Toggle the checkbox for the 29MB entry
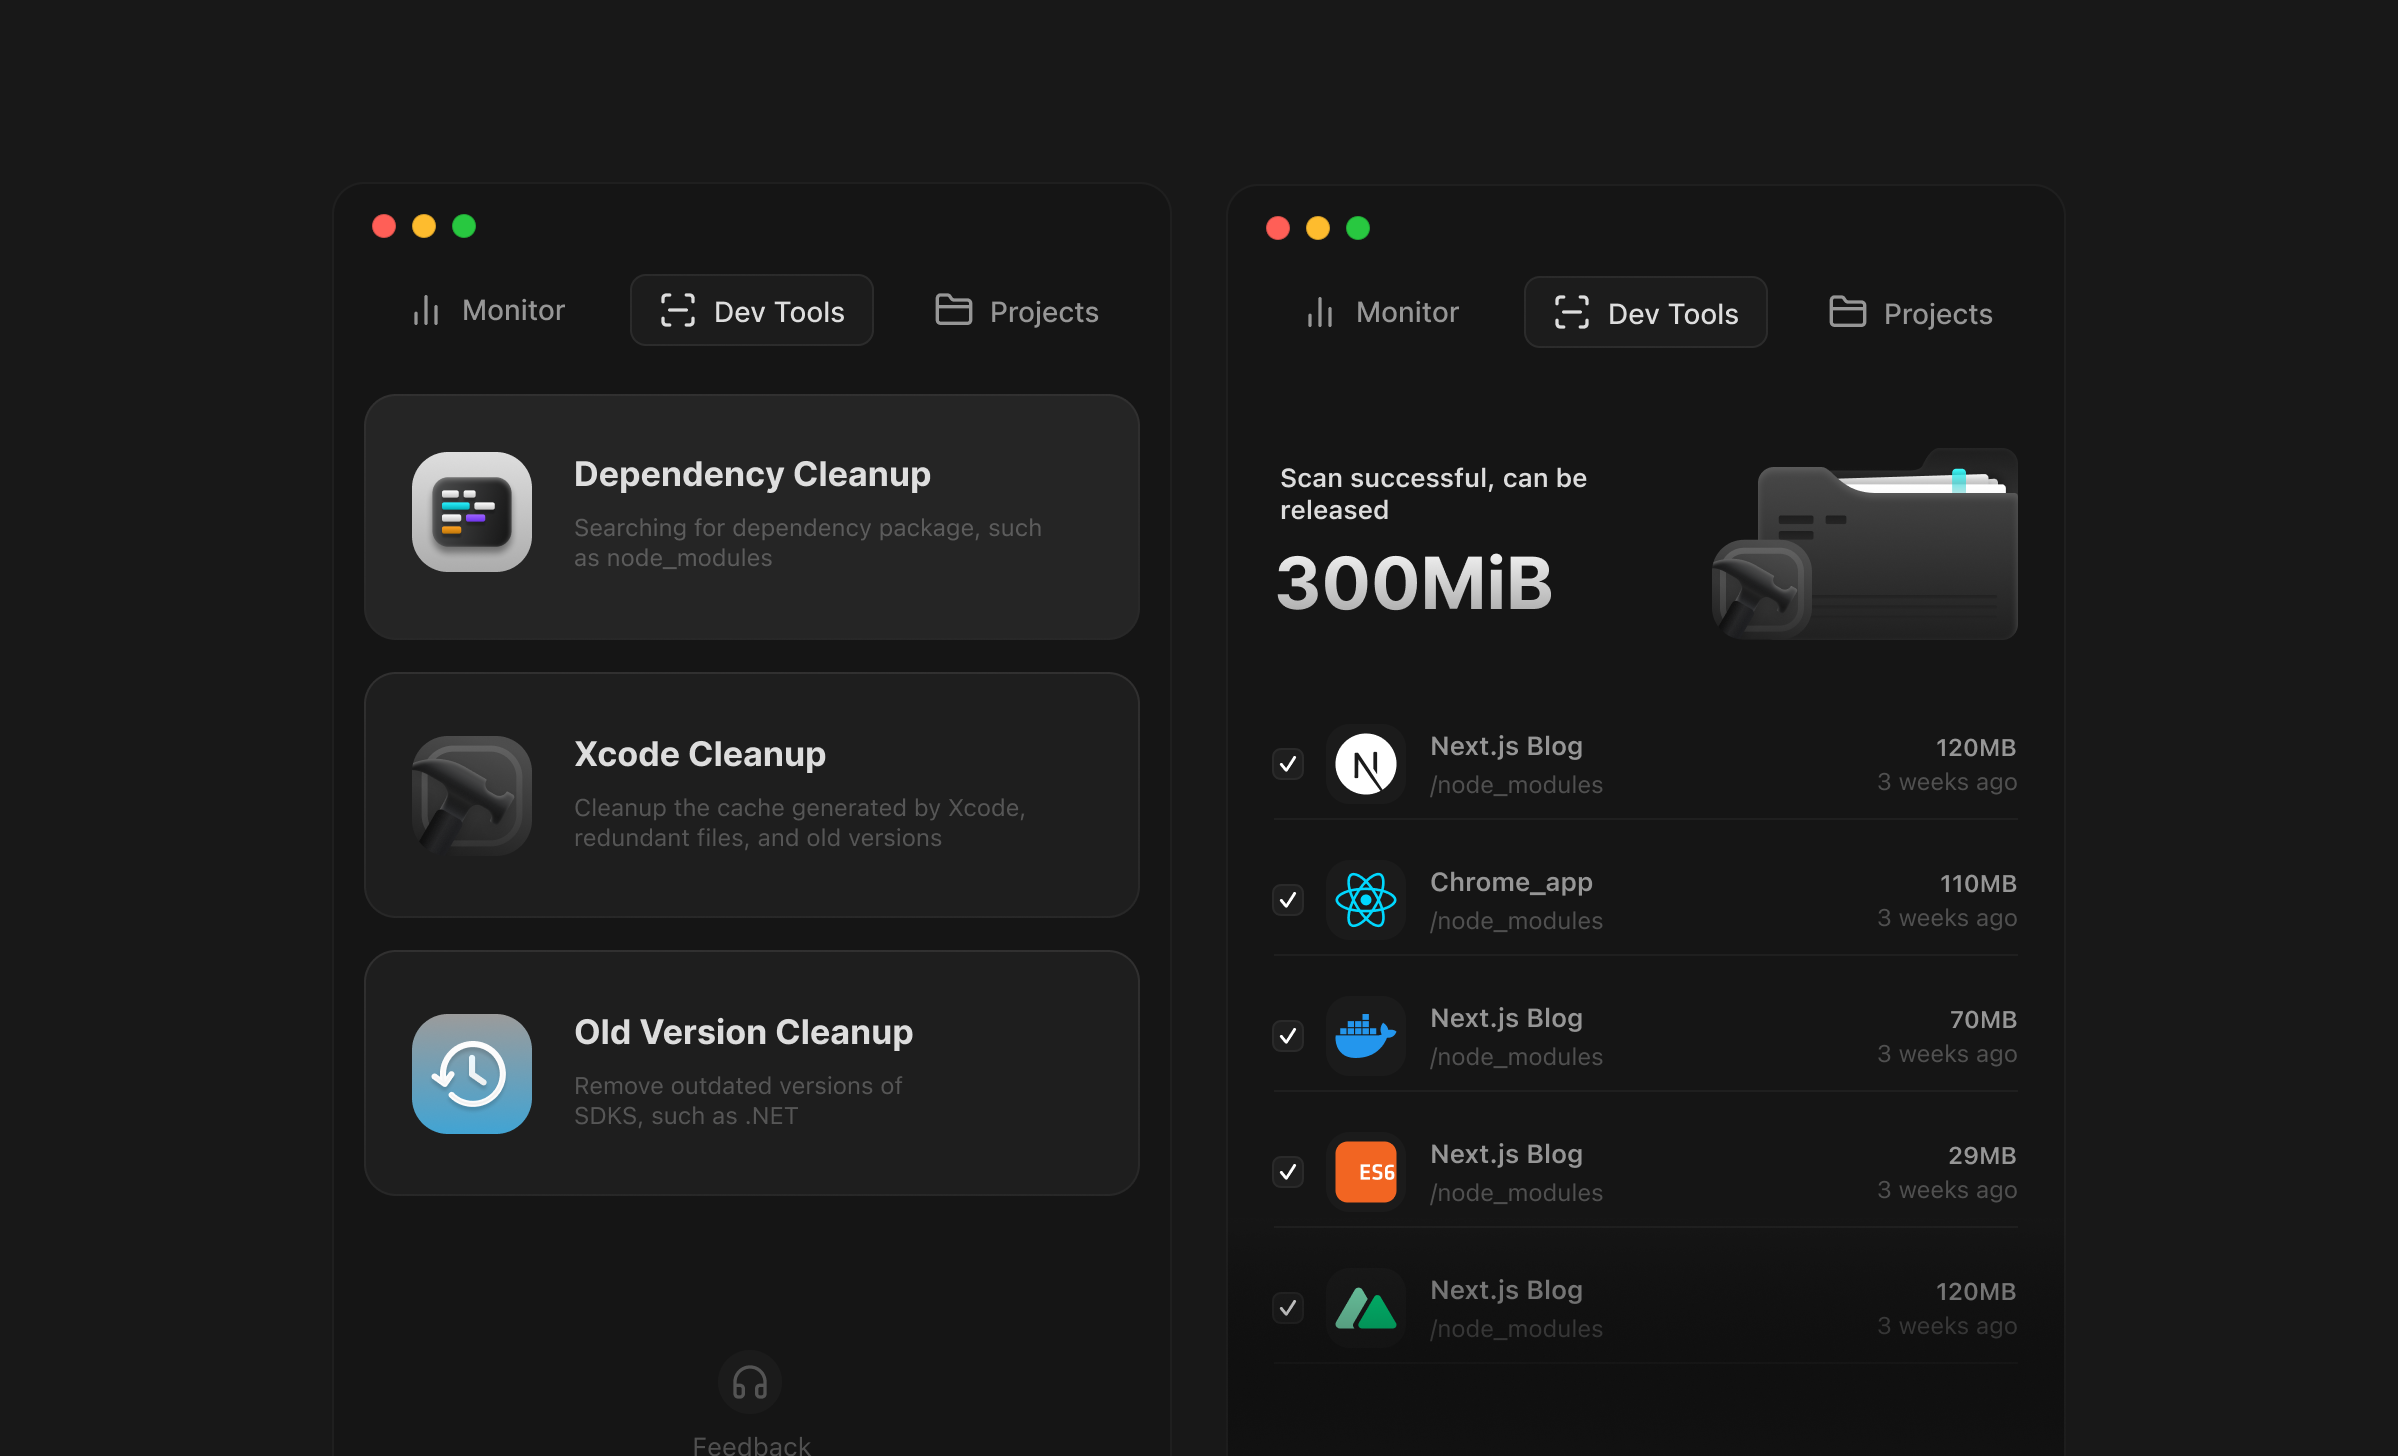2398x1456 pixels. pos(1288,1172)
